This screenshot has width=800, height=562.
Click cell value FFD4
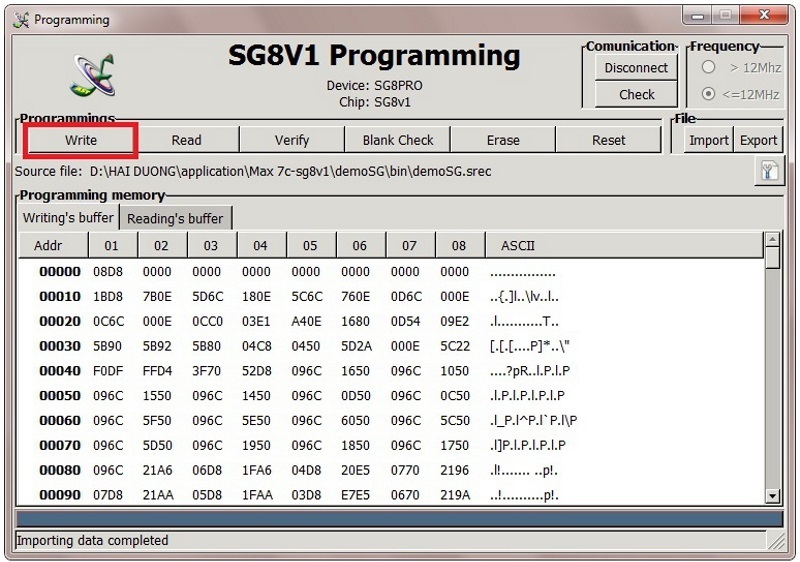157,371
